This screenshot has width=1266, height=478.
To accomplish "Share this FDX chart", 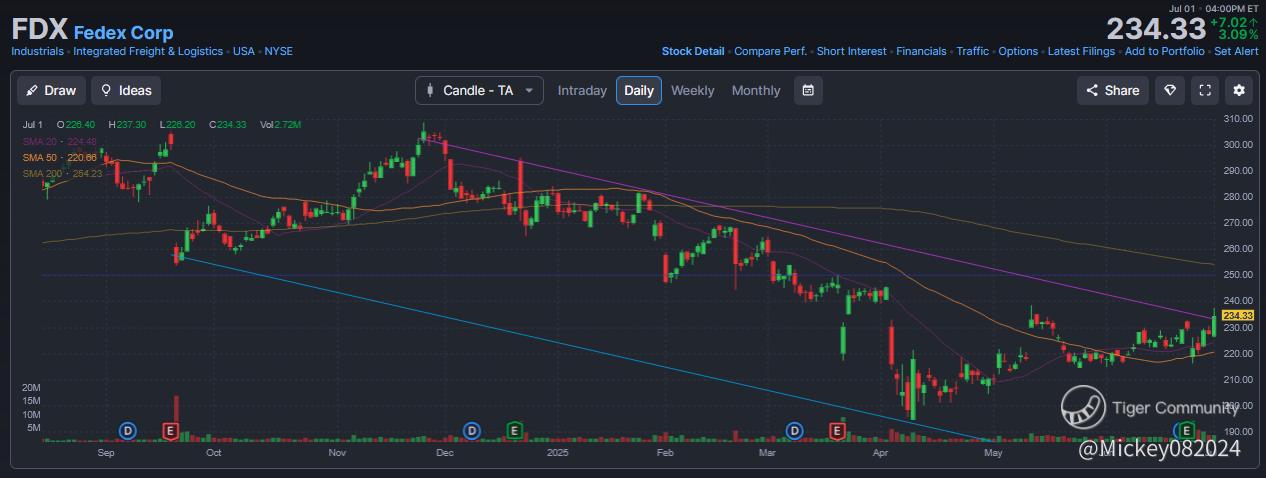I will [1113, 90].
